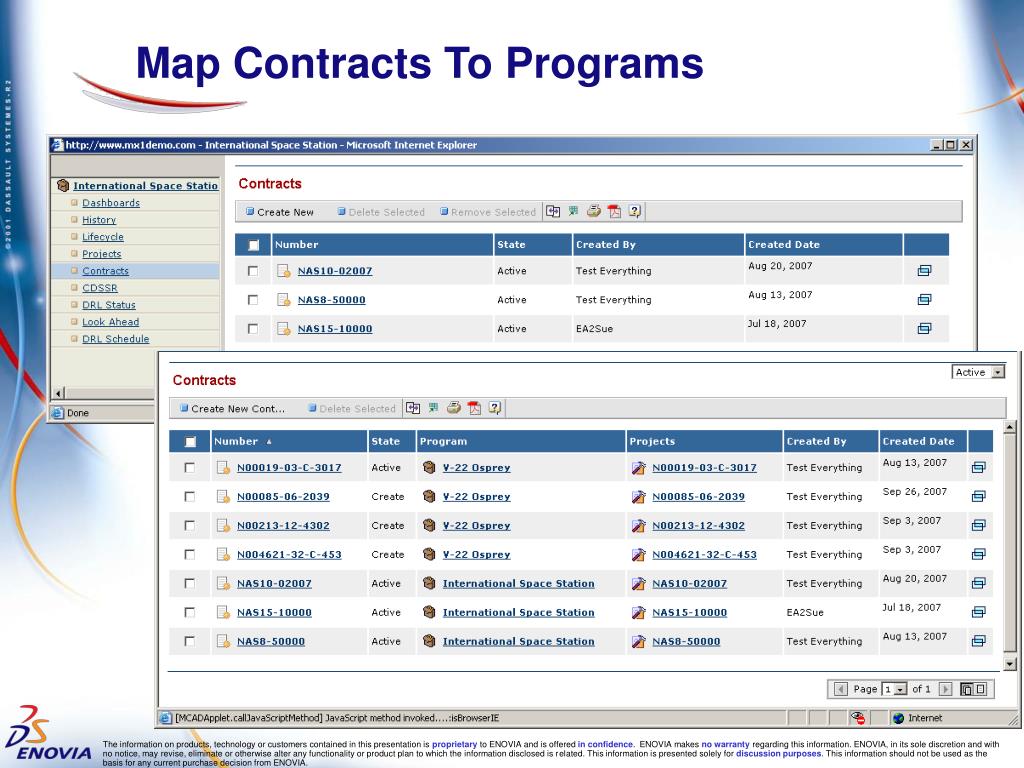This screenshot has height=768, width=1024.
Task: Check the NAS8-50000 row in upper table
Action: tap(253, 300)
